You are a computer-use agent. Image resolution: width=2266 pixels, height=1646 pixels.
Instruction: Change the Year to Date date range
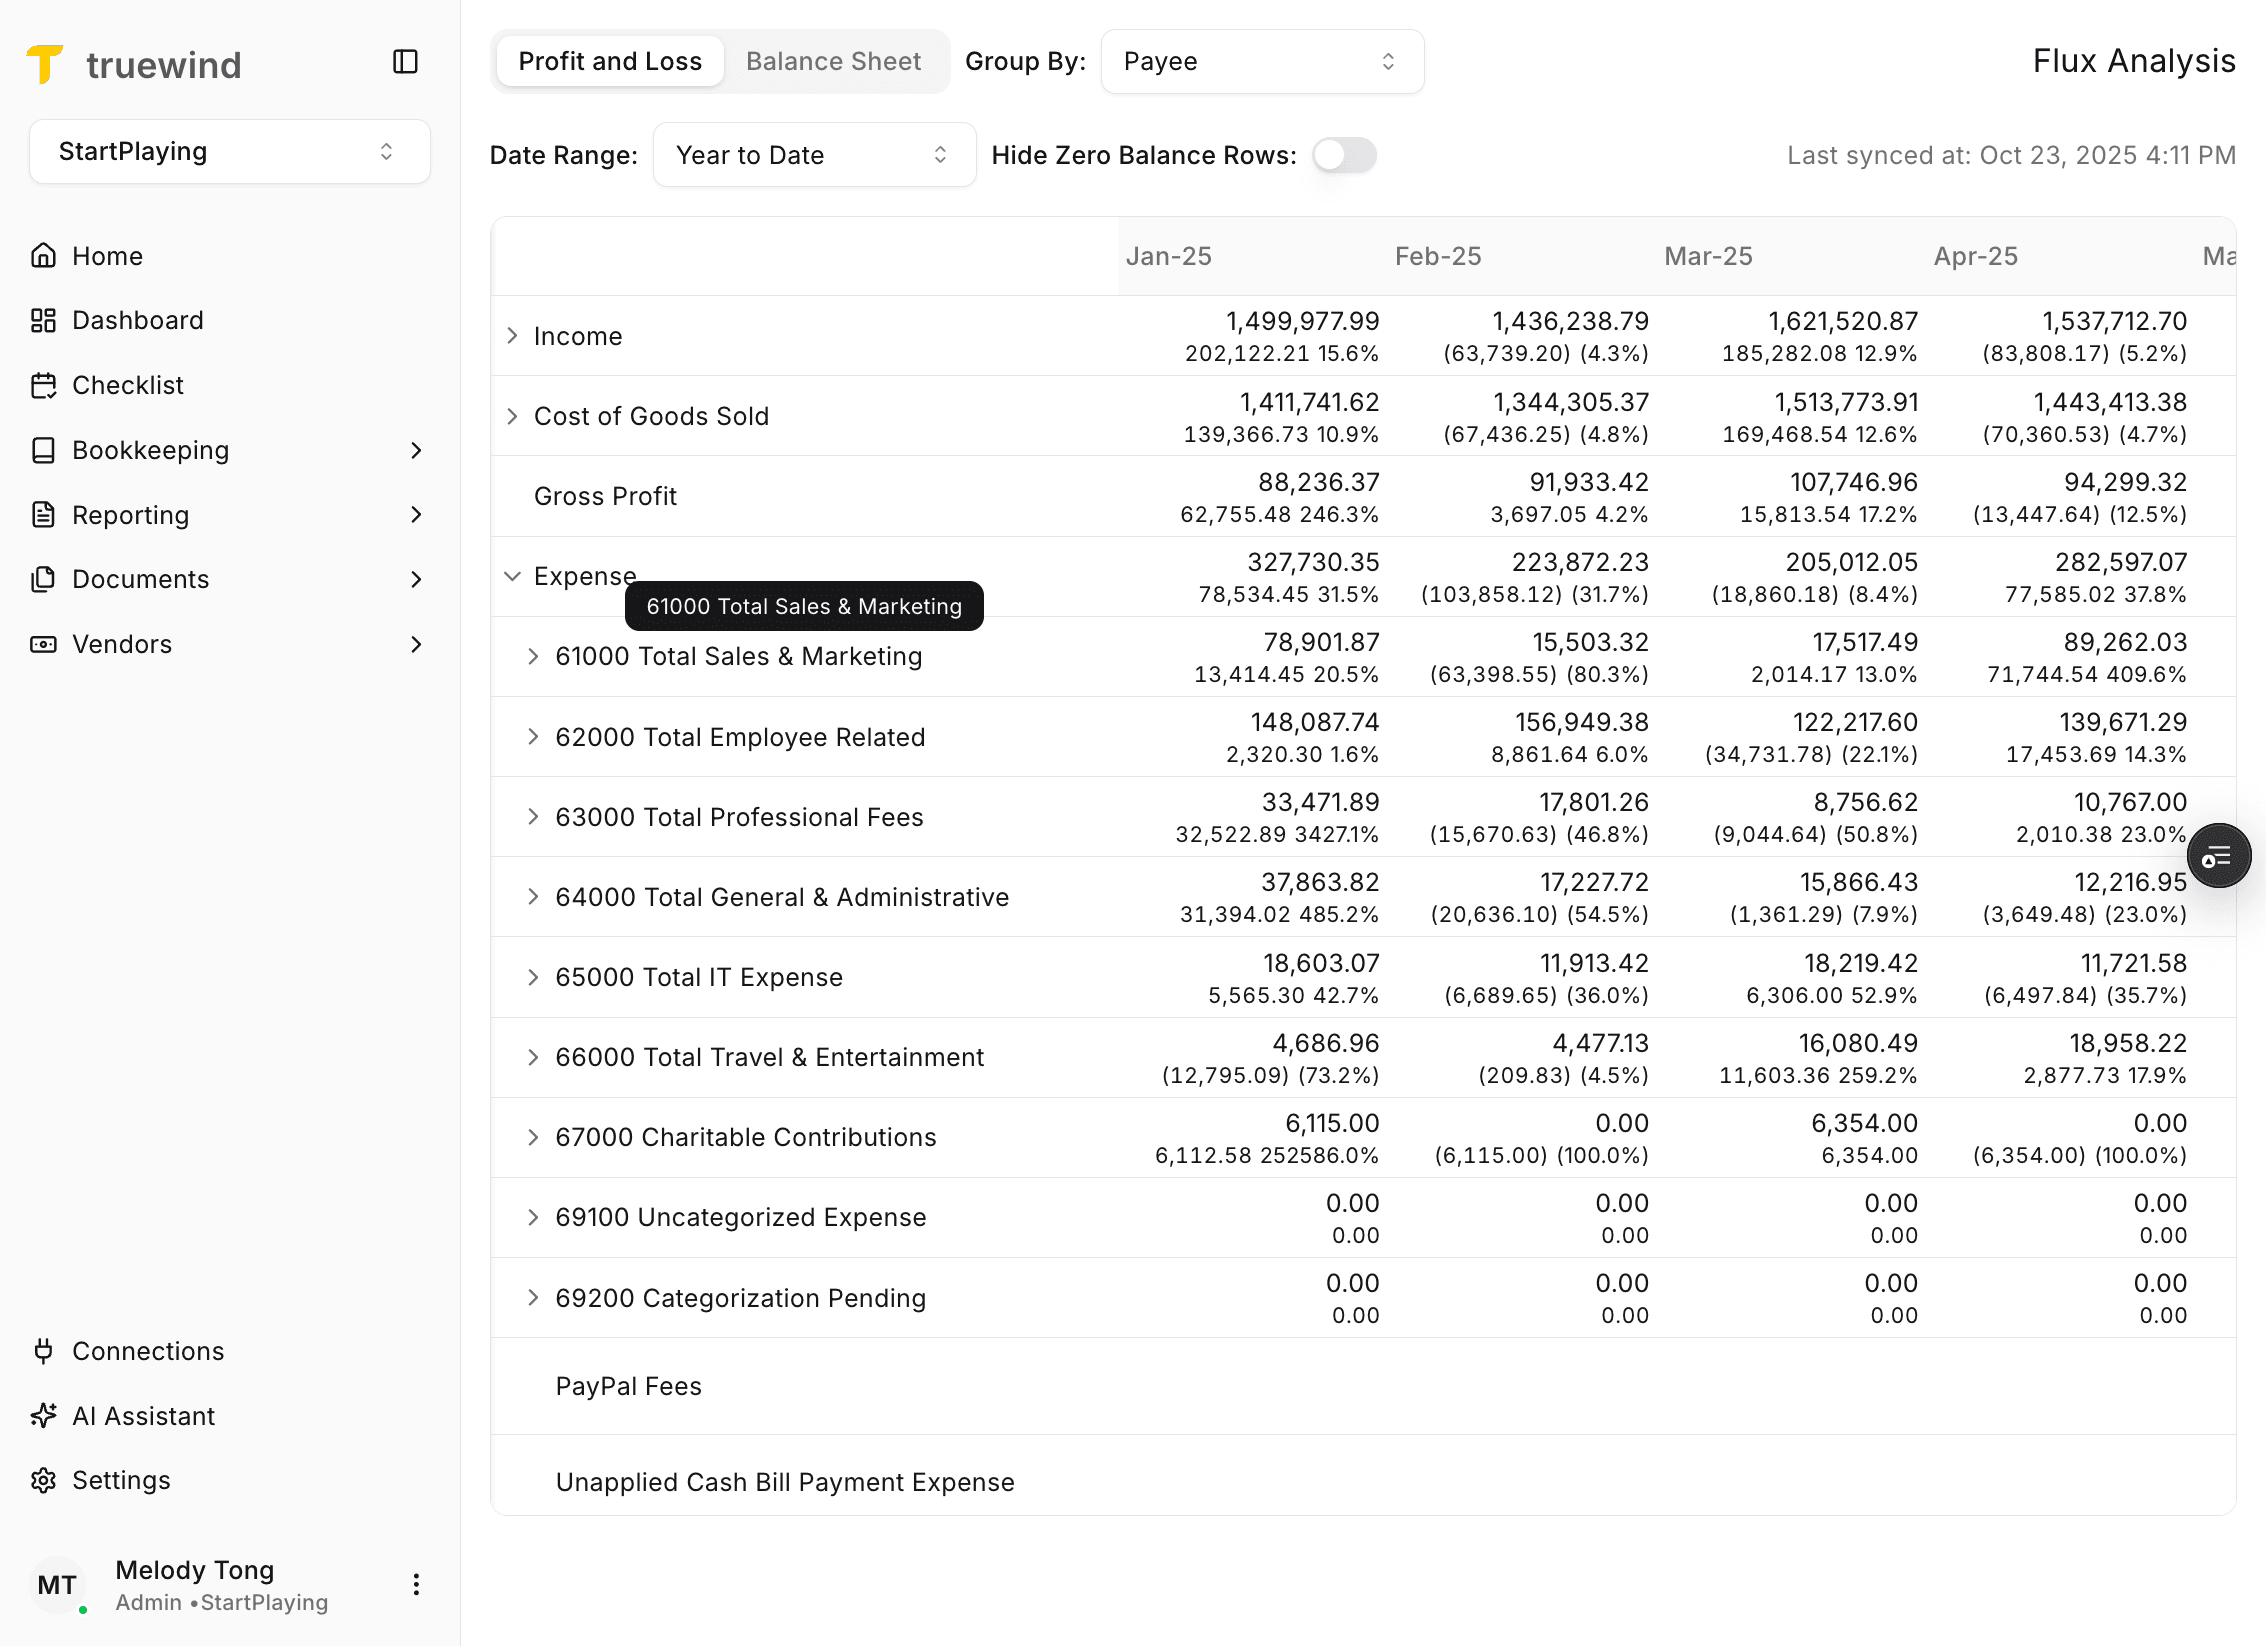(x=813, y=155)
